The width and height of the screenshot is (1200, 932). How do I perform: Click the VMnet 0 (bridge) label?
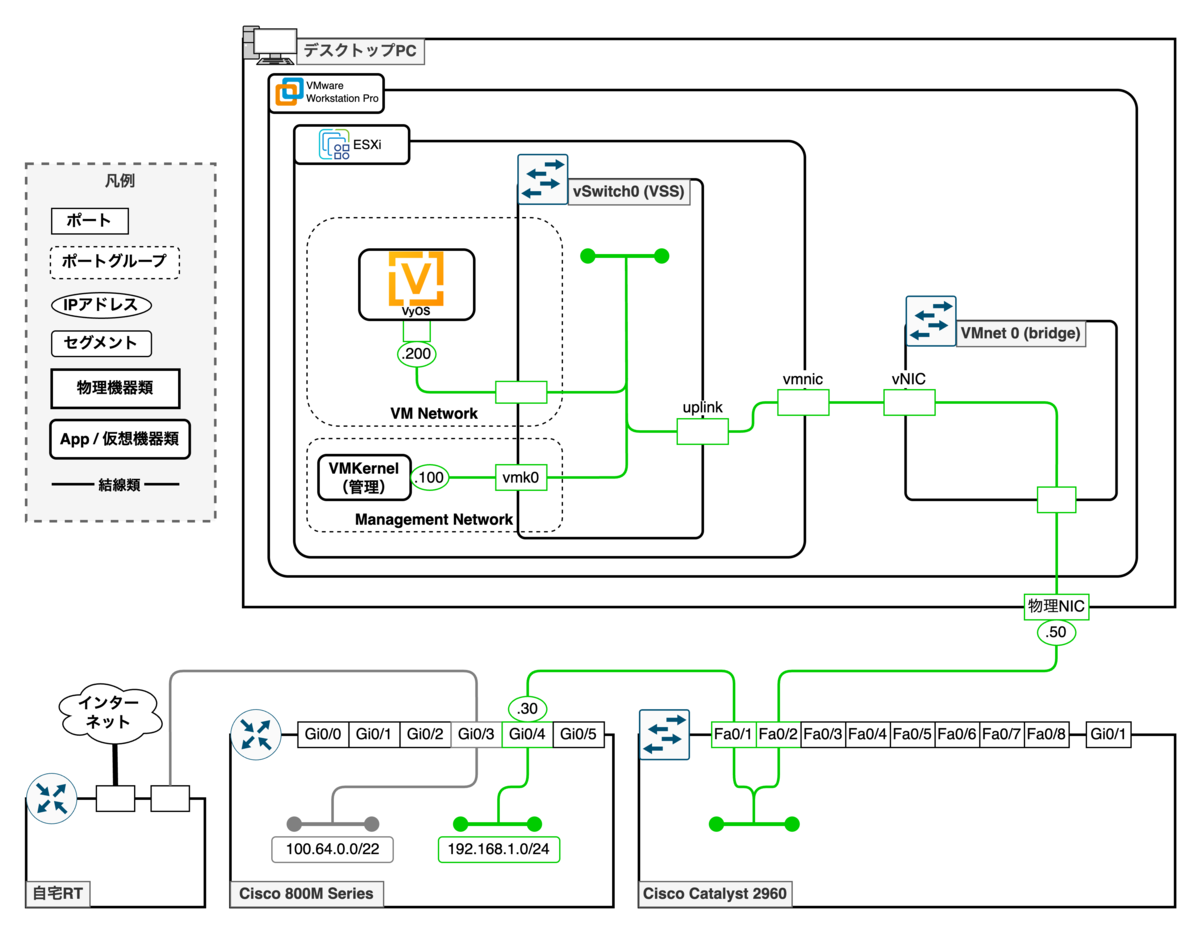pyautogui.click(x=1019, y=334)
